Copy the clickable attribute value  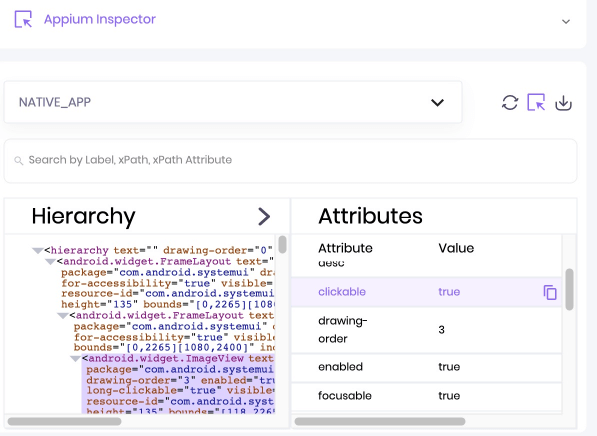pyautogui.click(x=550, y=292)
